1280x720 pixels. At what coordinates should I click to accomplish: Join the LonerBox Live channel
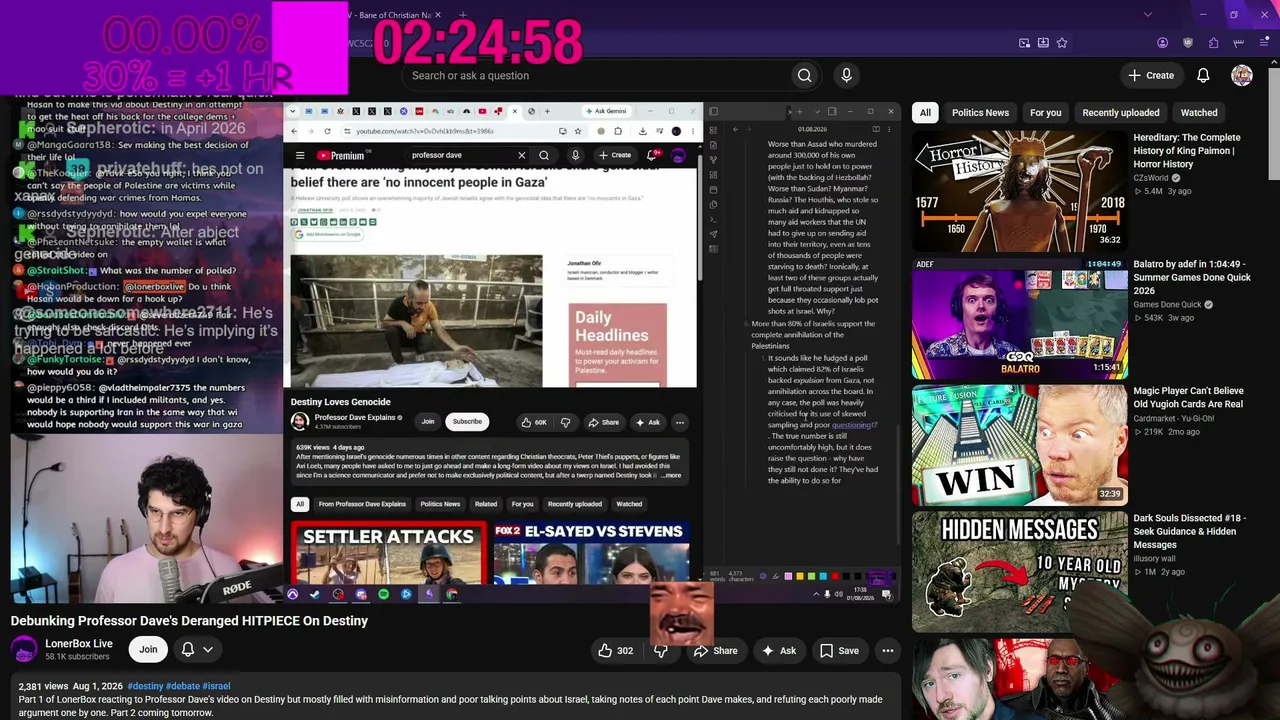click(x=148, y=650)
